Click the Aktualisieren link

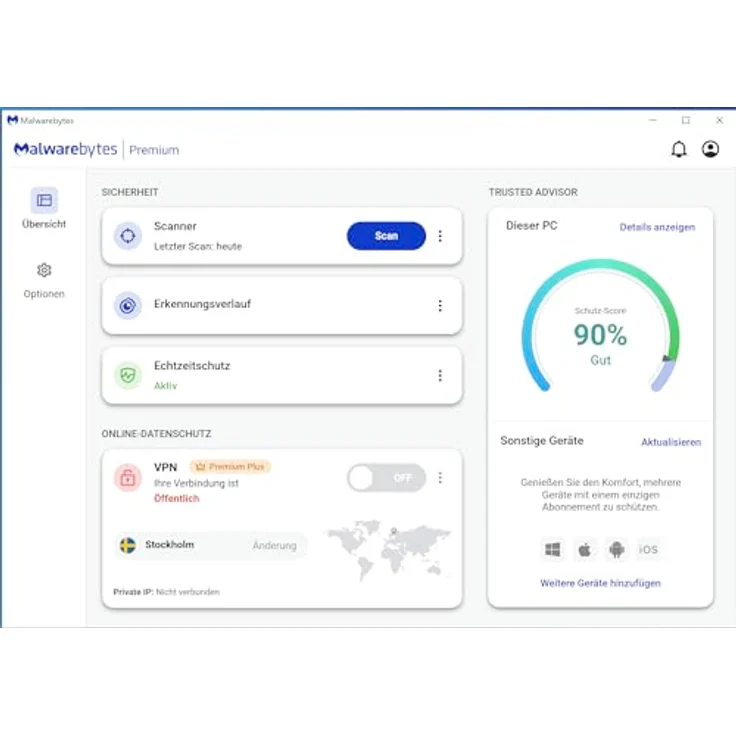(671, 442)
